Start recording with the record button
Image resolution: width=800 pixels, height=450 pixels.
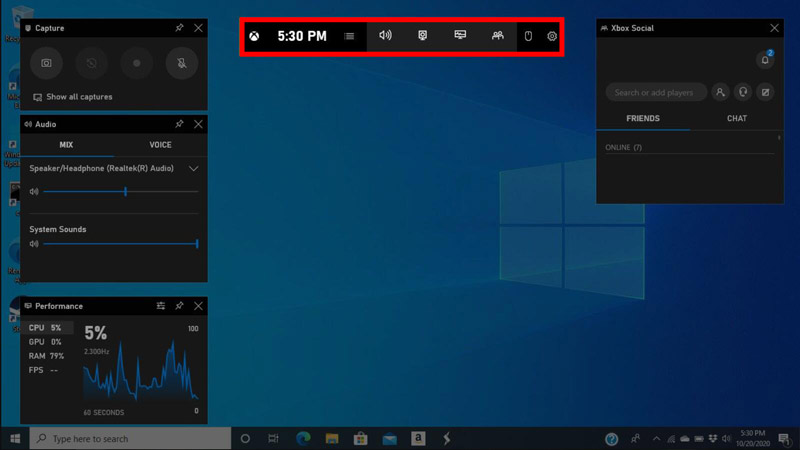(137, 63)
